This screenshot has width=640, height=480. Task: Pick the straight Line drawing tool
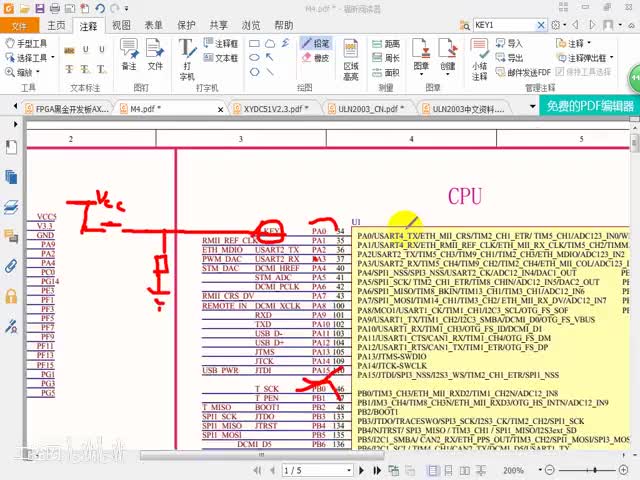[270, 72]
